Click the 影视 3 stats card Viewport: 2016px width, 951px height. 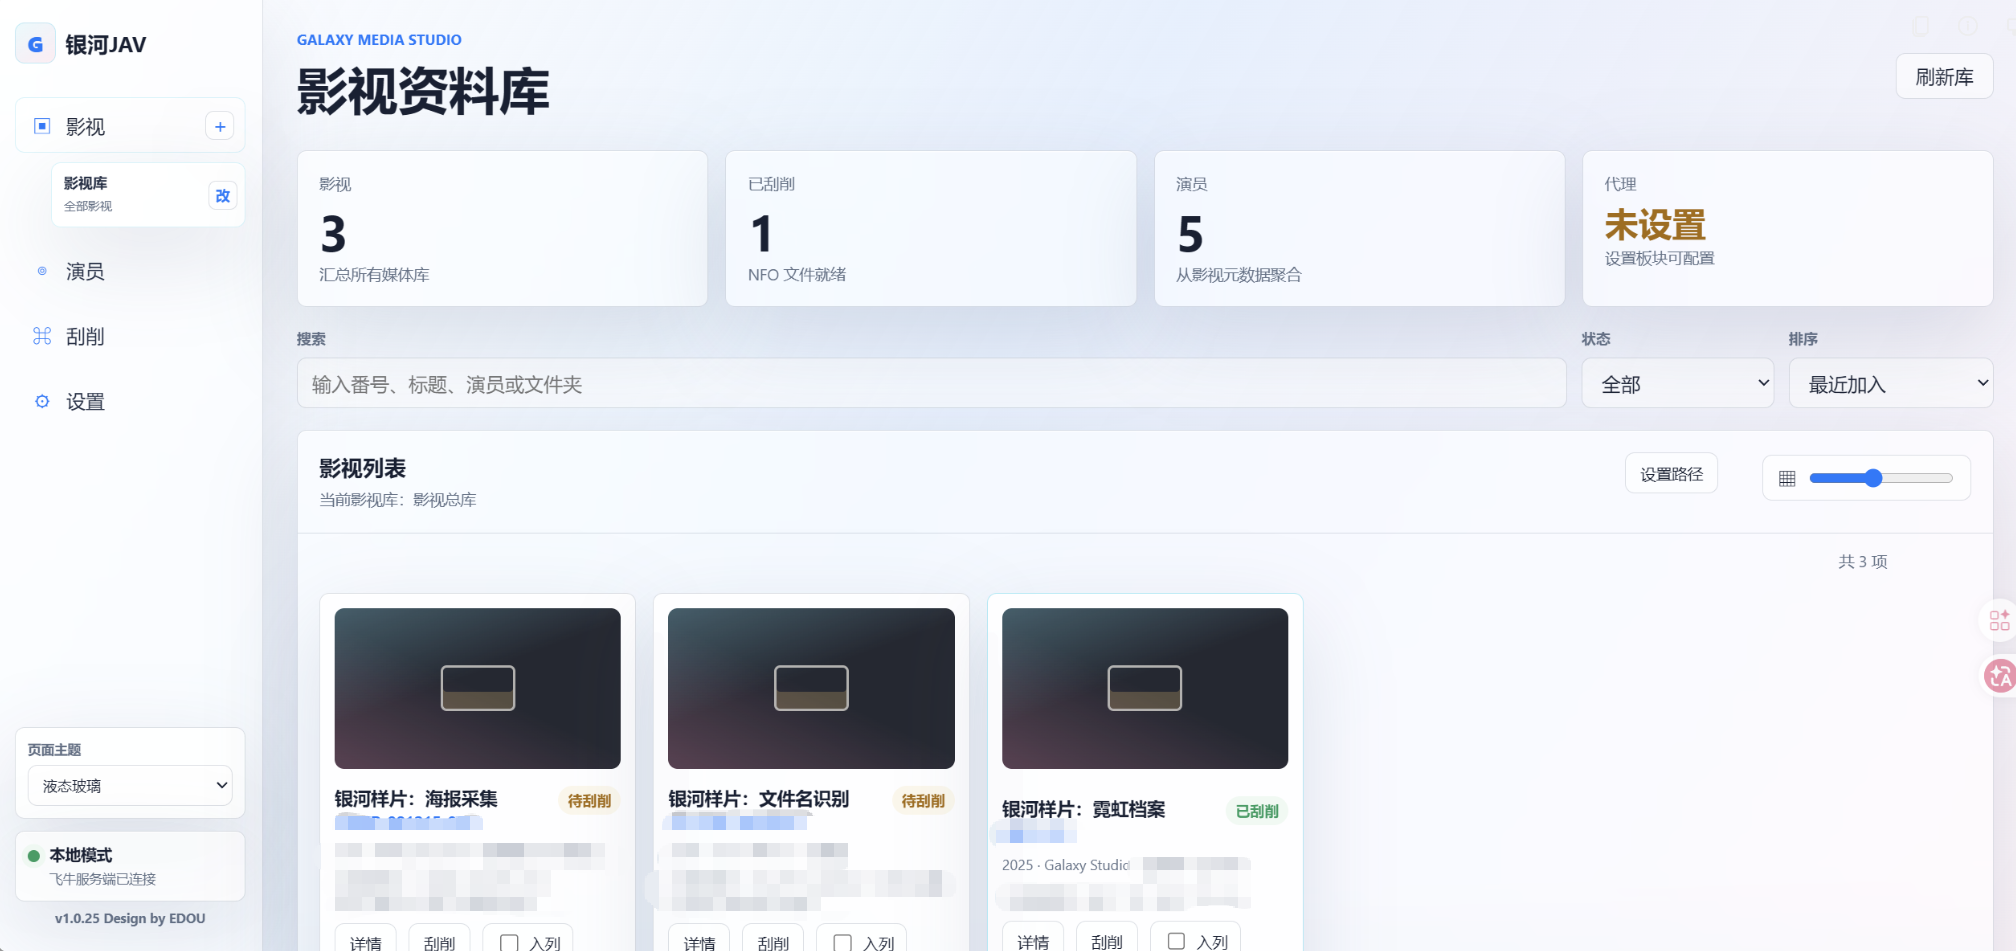pos(503,229)
